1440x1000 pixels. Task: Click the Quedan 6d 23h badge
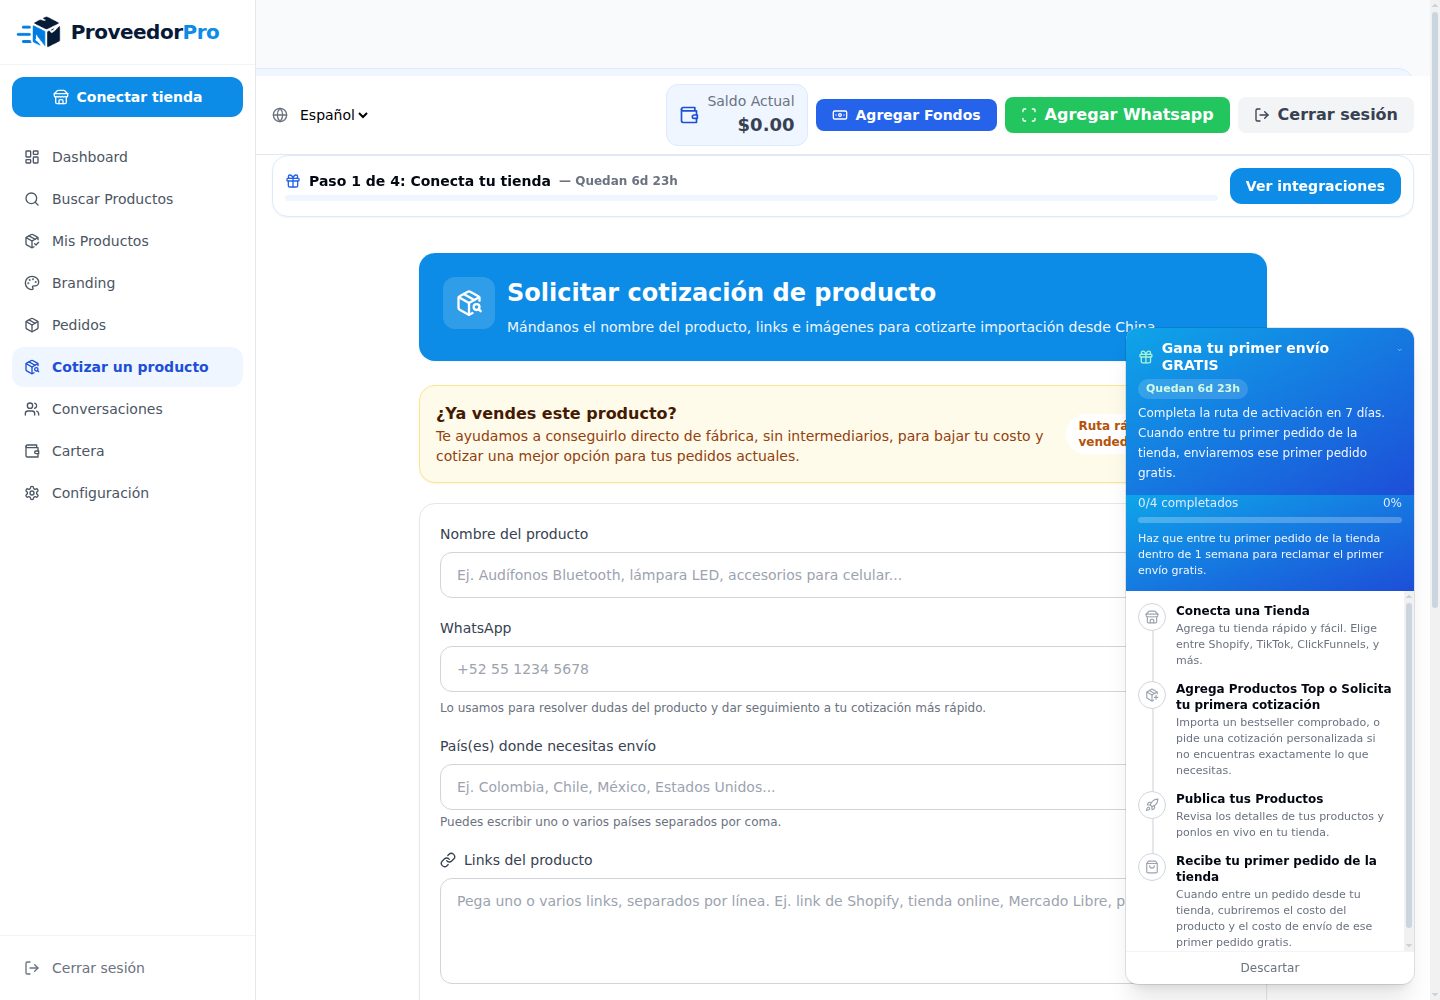pyautogui.click(x=1193, y=388)
